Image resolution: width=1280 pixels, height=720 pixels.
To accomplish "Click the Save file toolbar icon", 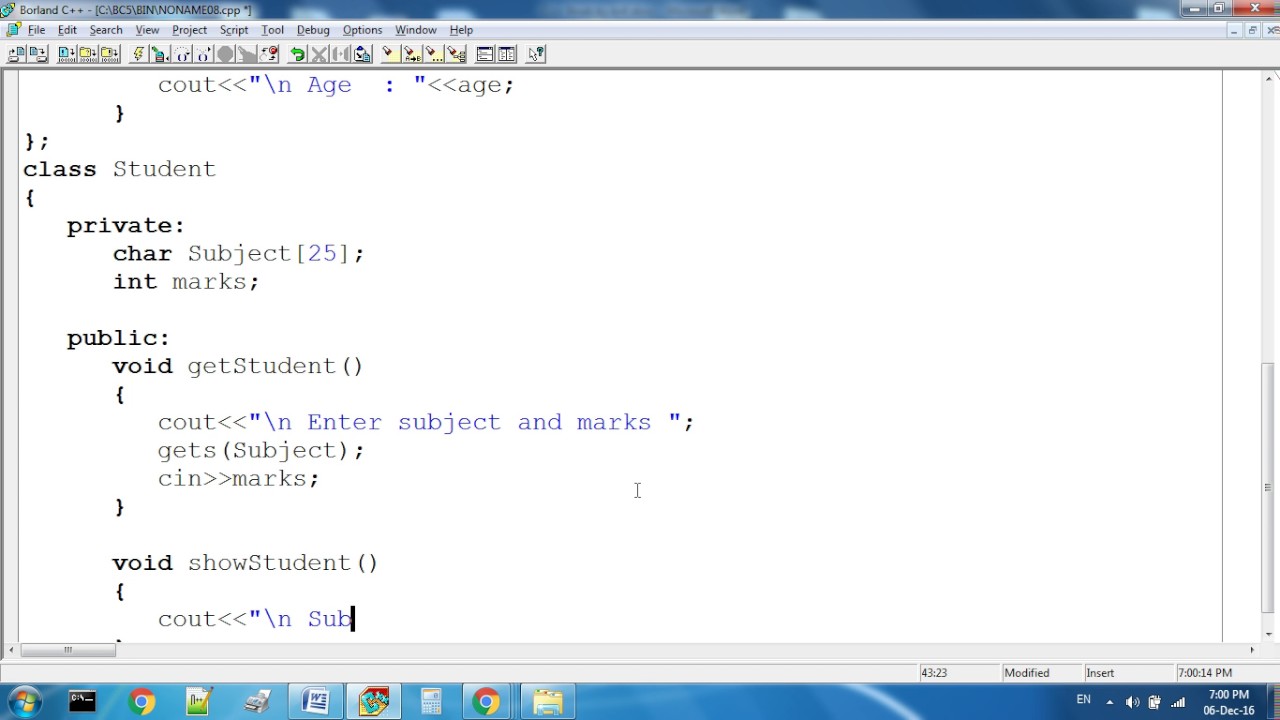I will pyautogui.click(x=38, y=54).
